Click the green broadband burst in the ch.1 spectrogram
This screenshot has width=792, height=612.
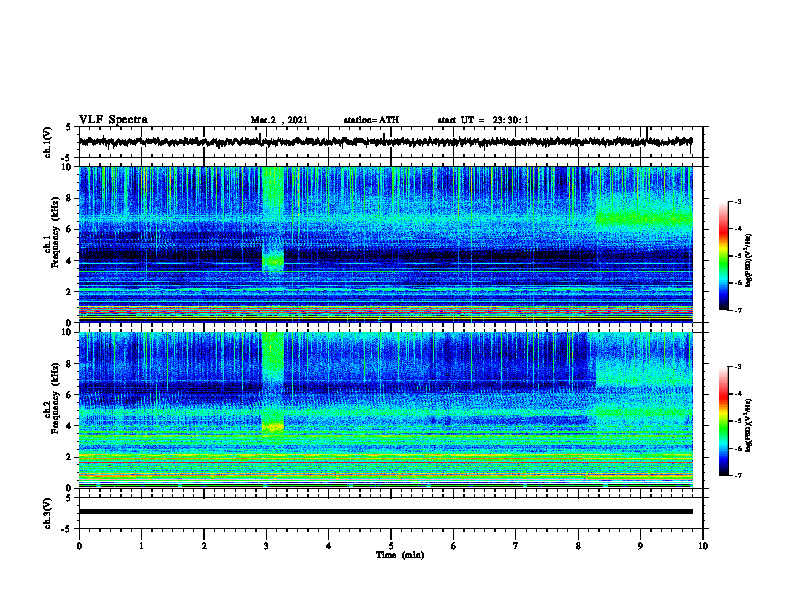point(273,220)
